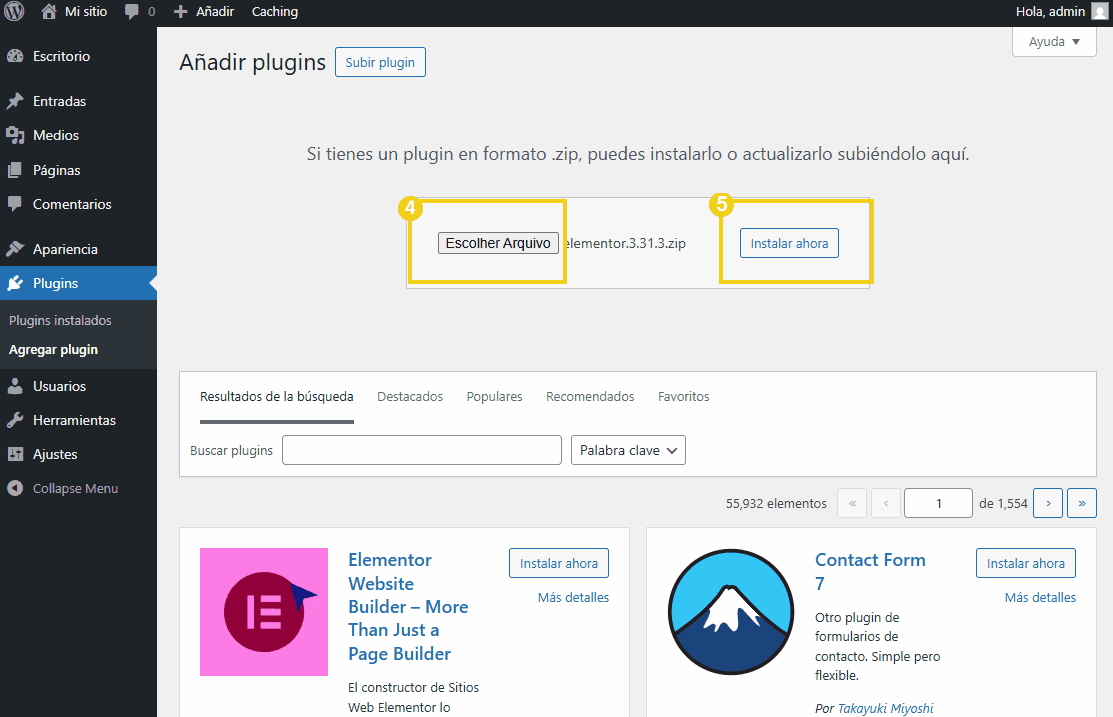Click the WordPress logo icon
Image resolution: width=1113 pixels, height=717 pixels.
14,12
